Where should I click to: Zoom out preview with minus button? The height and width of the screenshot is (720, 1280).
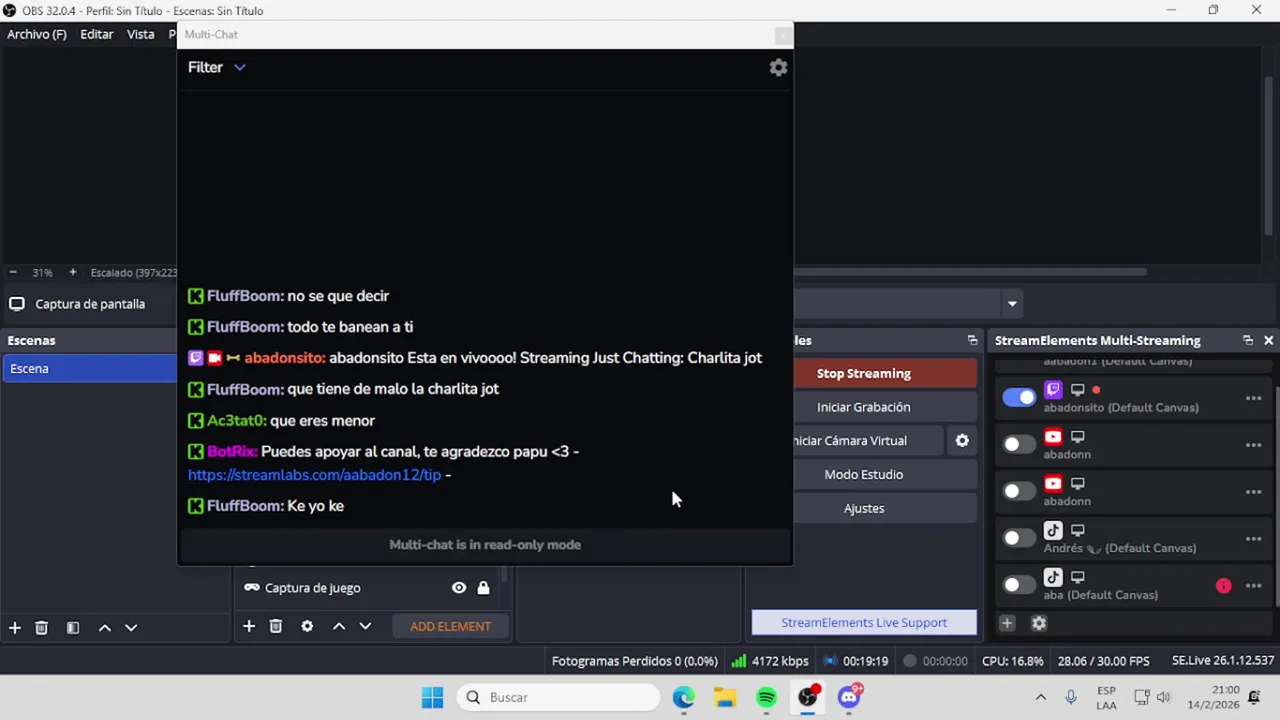(x=13, y=272)
